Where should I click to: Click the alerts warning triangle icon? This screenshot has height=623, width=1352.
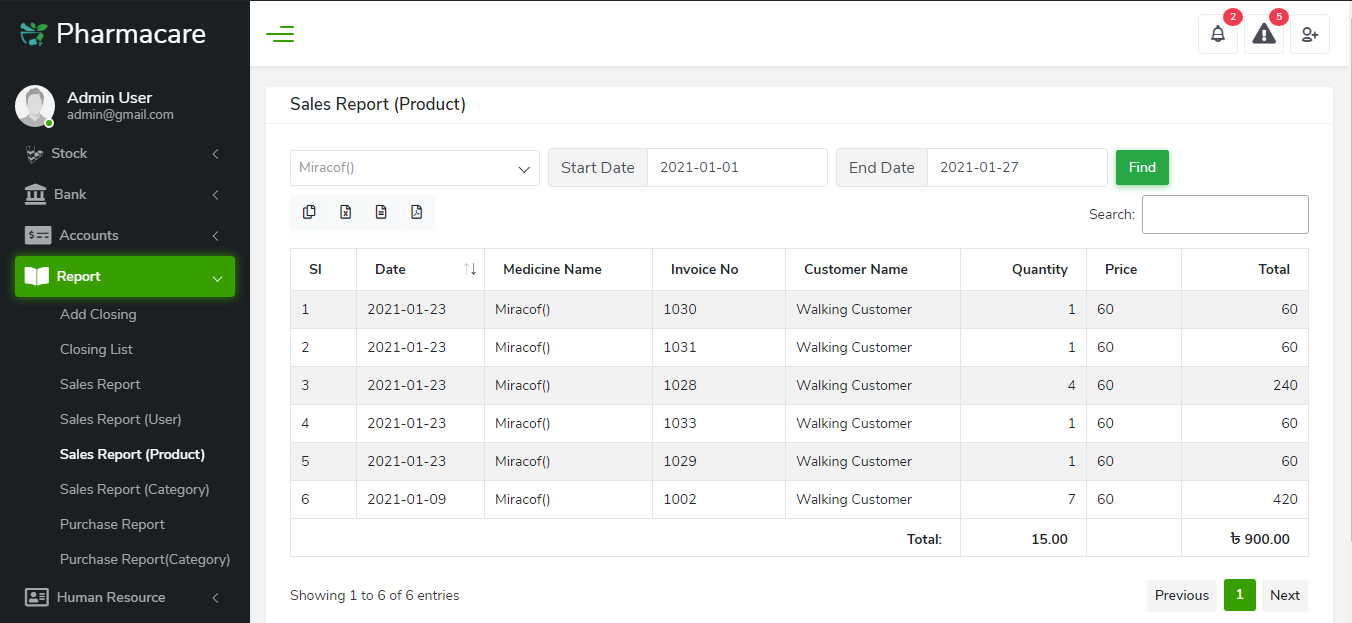tap(1263, 33)
